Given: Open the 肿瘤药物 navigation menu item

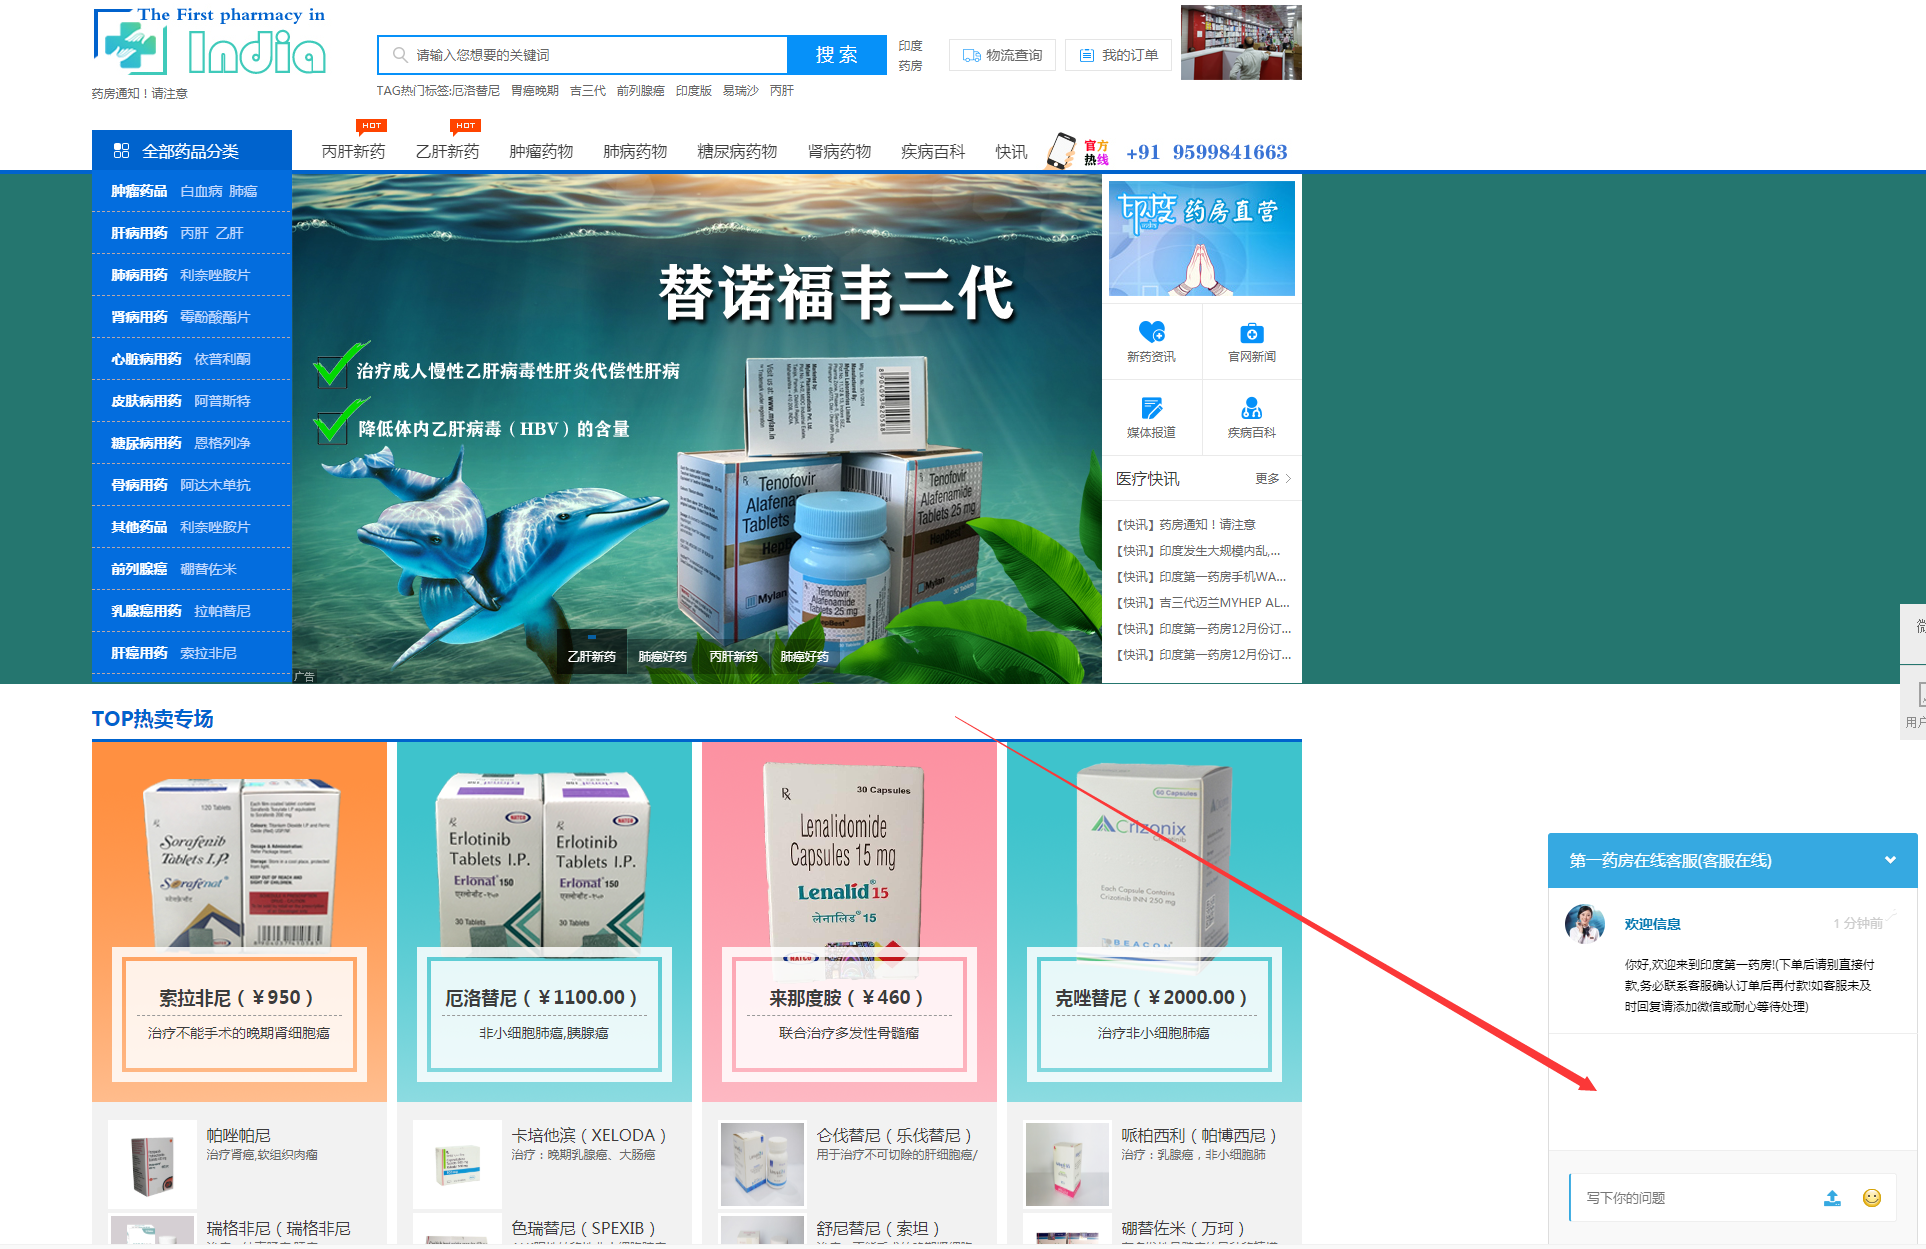Looking at the screenshot, I should click(540, 151).
